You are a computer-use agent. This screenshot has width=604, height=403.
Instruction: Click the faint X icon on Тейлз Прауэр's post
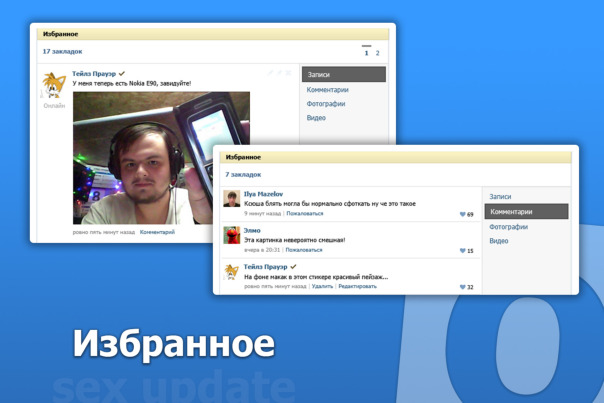pos(288,72)
